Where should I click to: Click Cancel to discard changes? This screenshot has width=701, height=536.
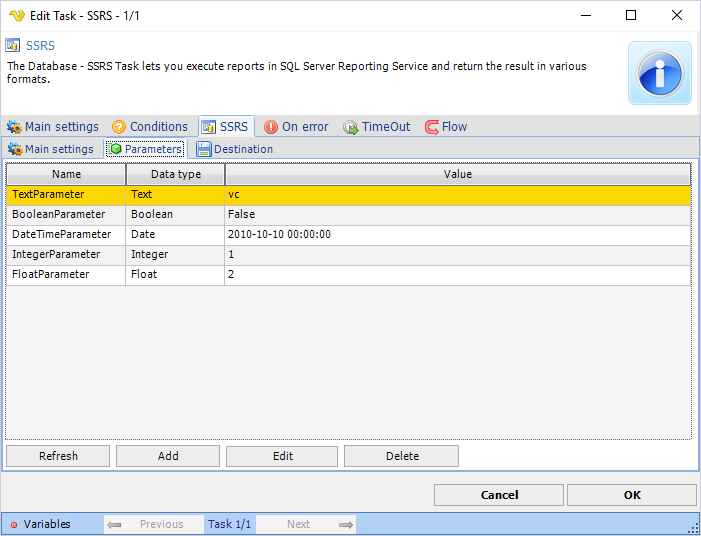pyautogui.click(x=499, y=495)
